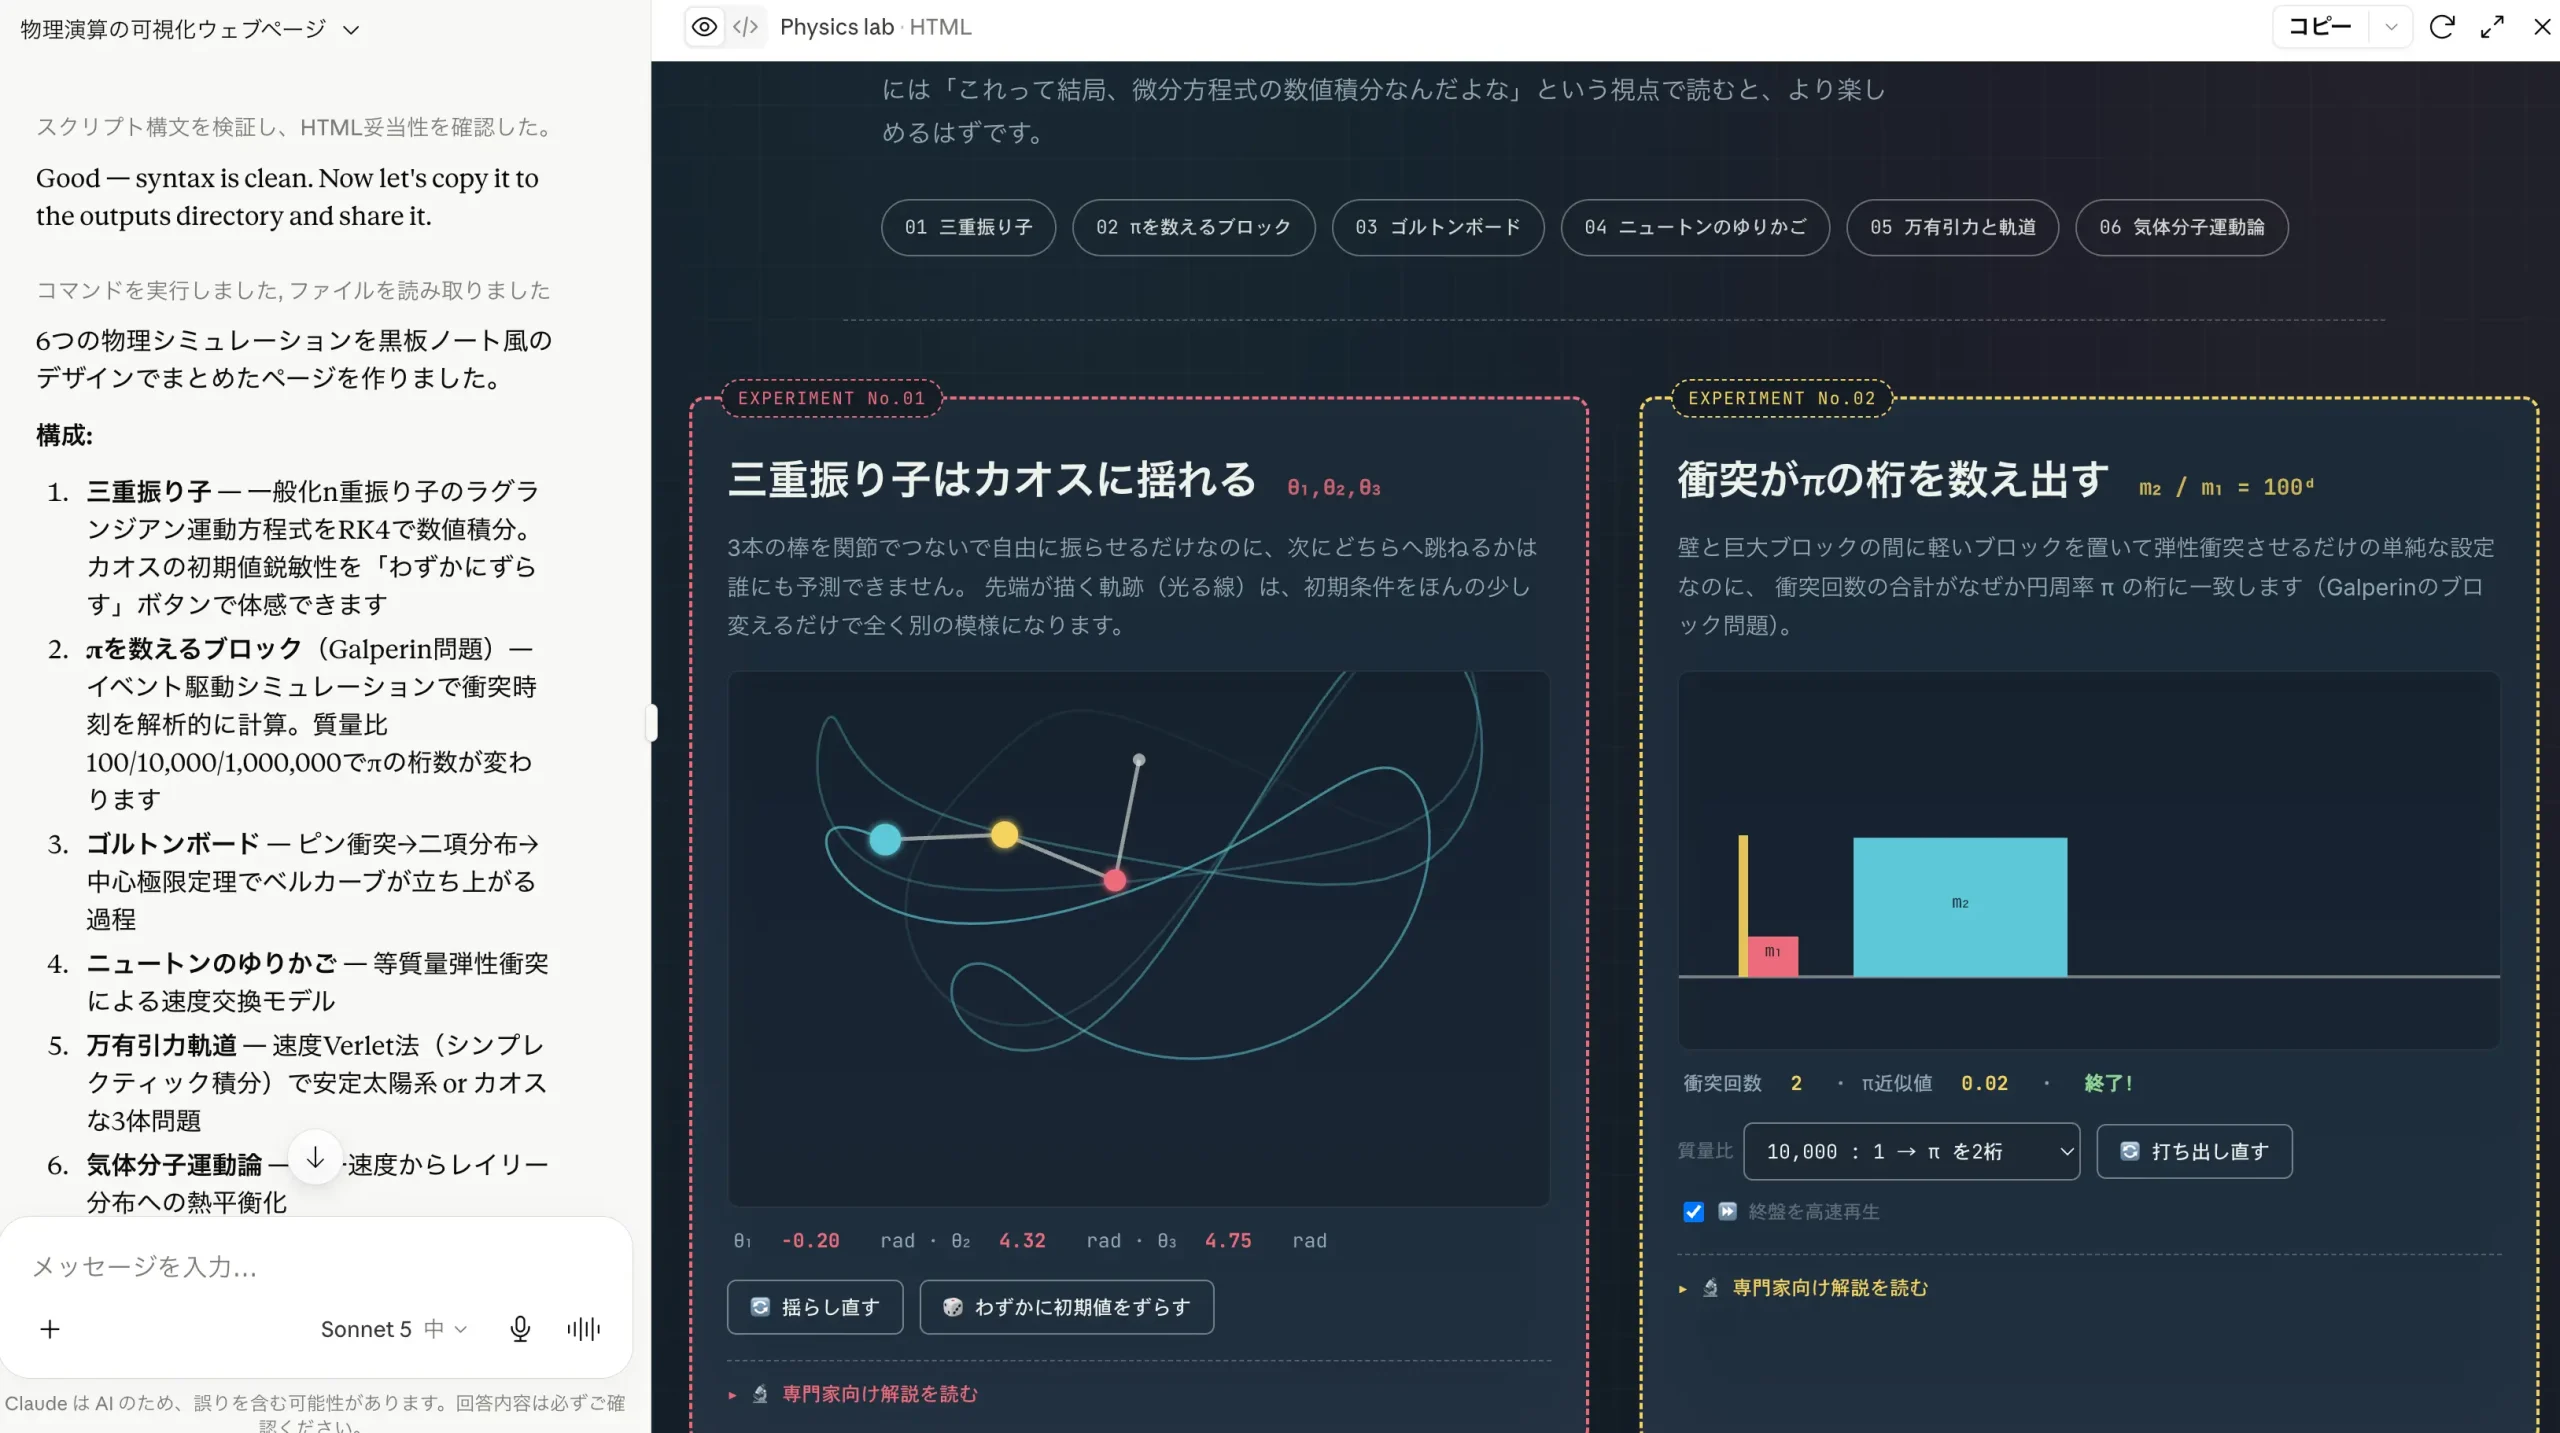
Task: Click the cyan pendulum bob
Action: click(885, 839)
